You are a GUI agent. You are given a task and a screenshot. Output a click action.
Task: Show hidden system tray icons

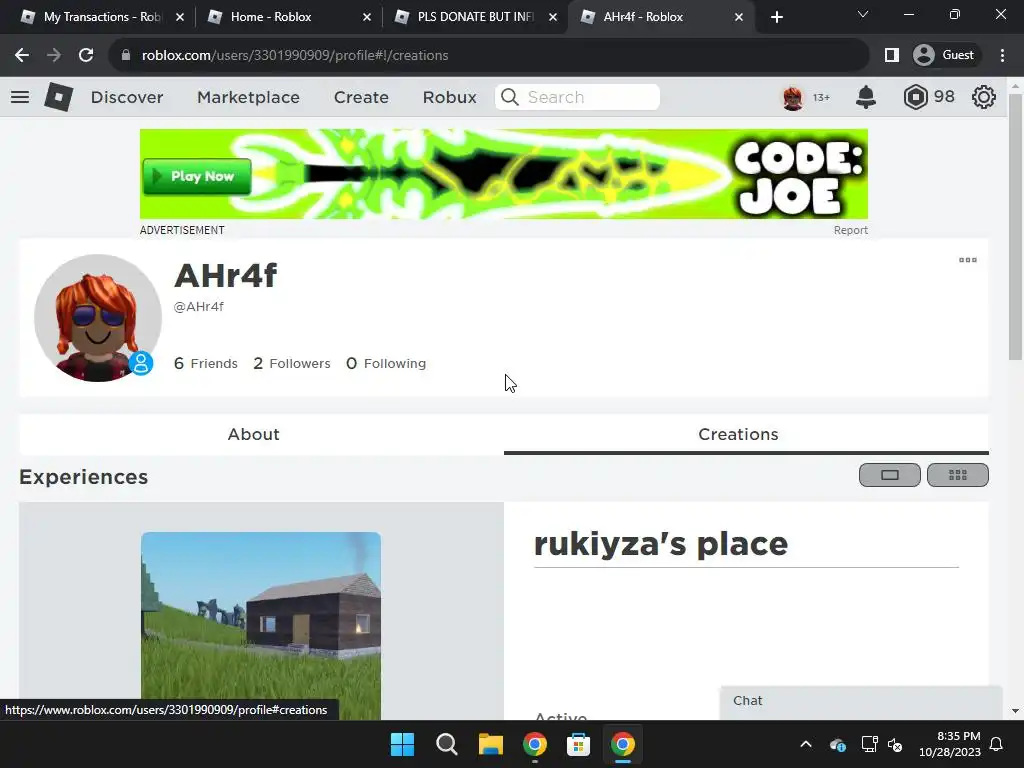(806, 744)
